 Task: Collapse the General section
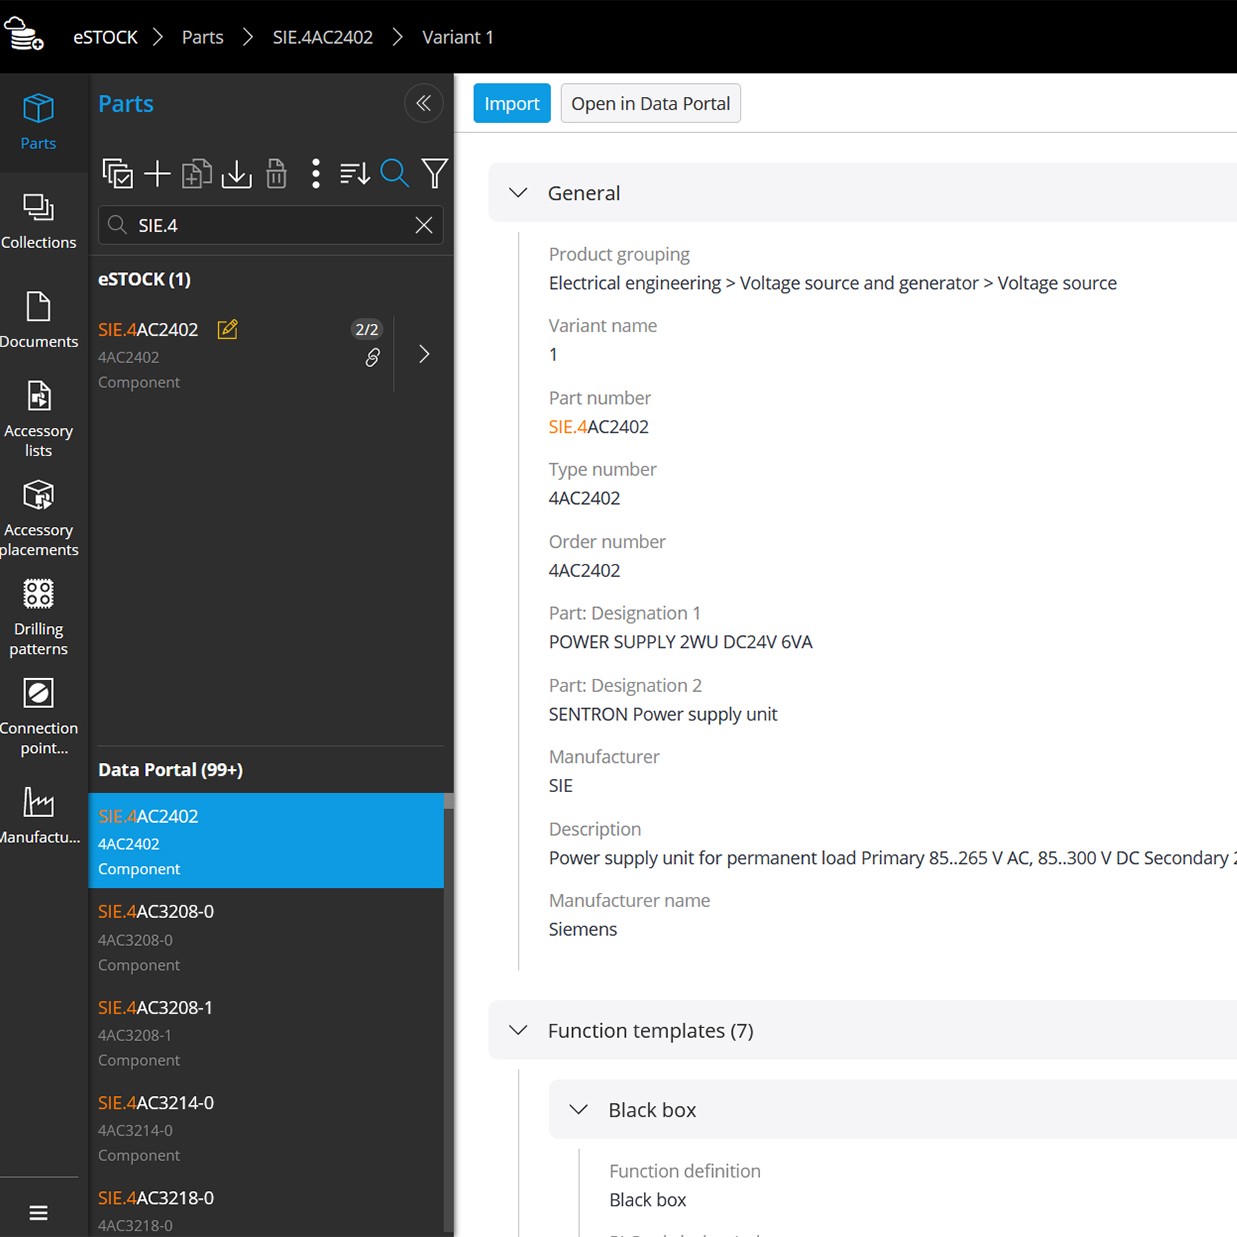(518, 192)
